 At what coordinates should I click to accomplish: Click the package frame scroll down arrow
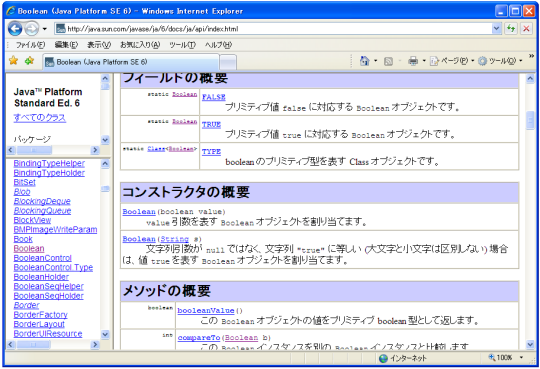click(105, 140)
